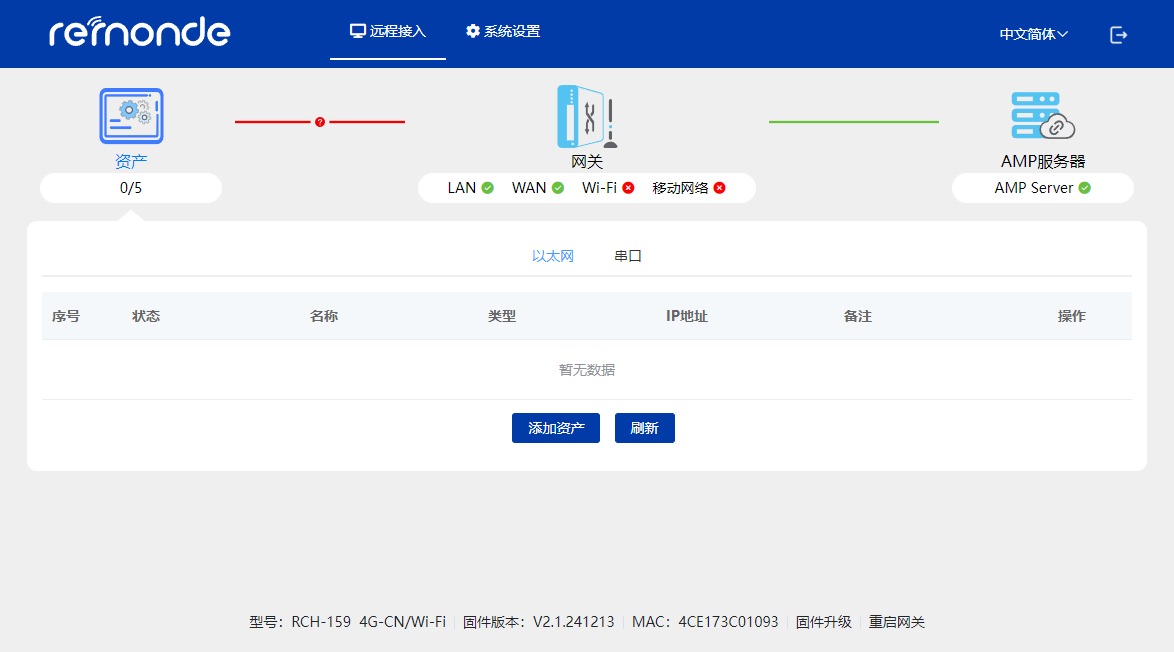Click the 添加资产 button
The width and height of the screenshot is (1174, 652).
coord(556,428)
